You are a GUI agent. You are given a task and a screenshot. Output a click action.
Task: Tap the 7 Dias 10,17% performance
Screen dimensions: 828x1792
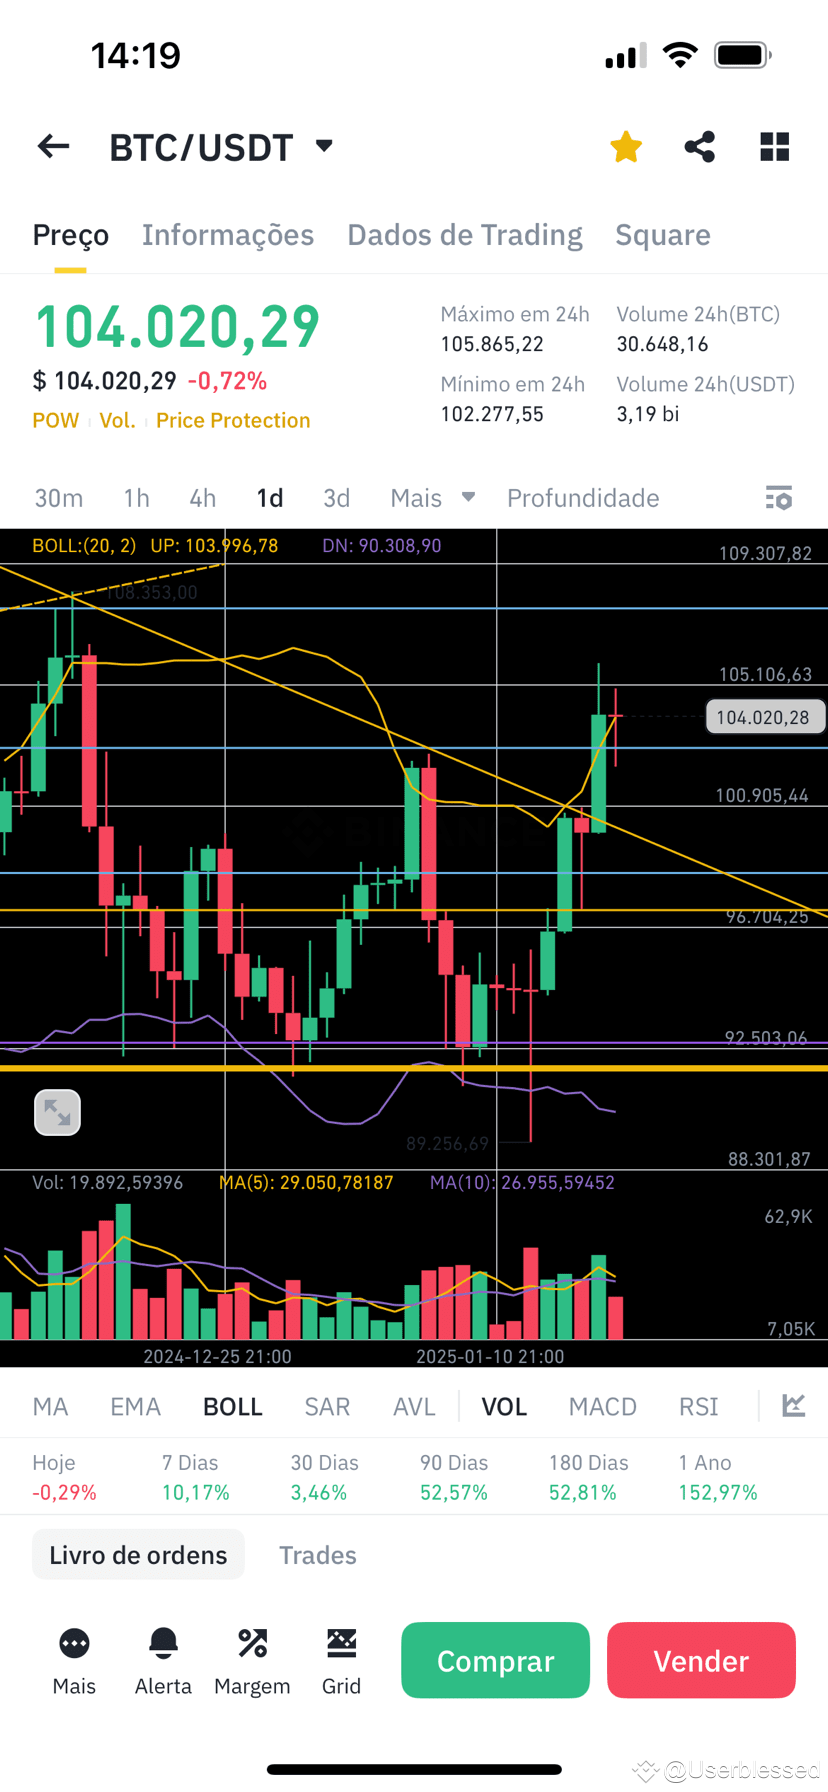(x=196, y=1477)
